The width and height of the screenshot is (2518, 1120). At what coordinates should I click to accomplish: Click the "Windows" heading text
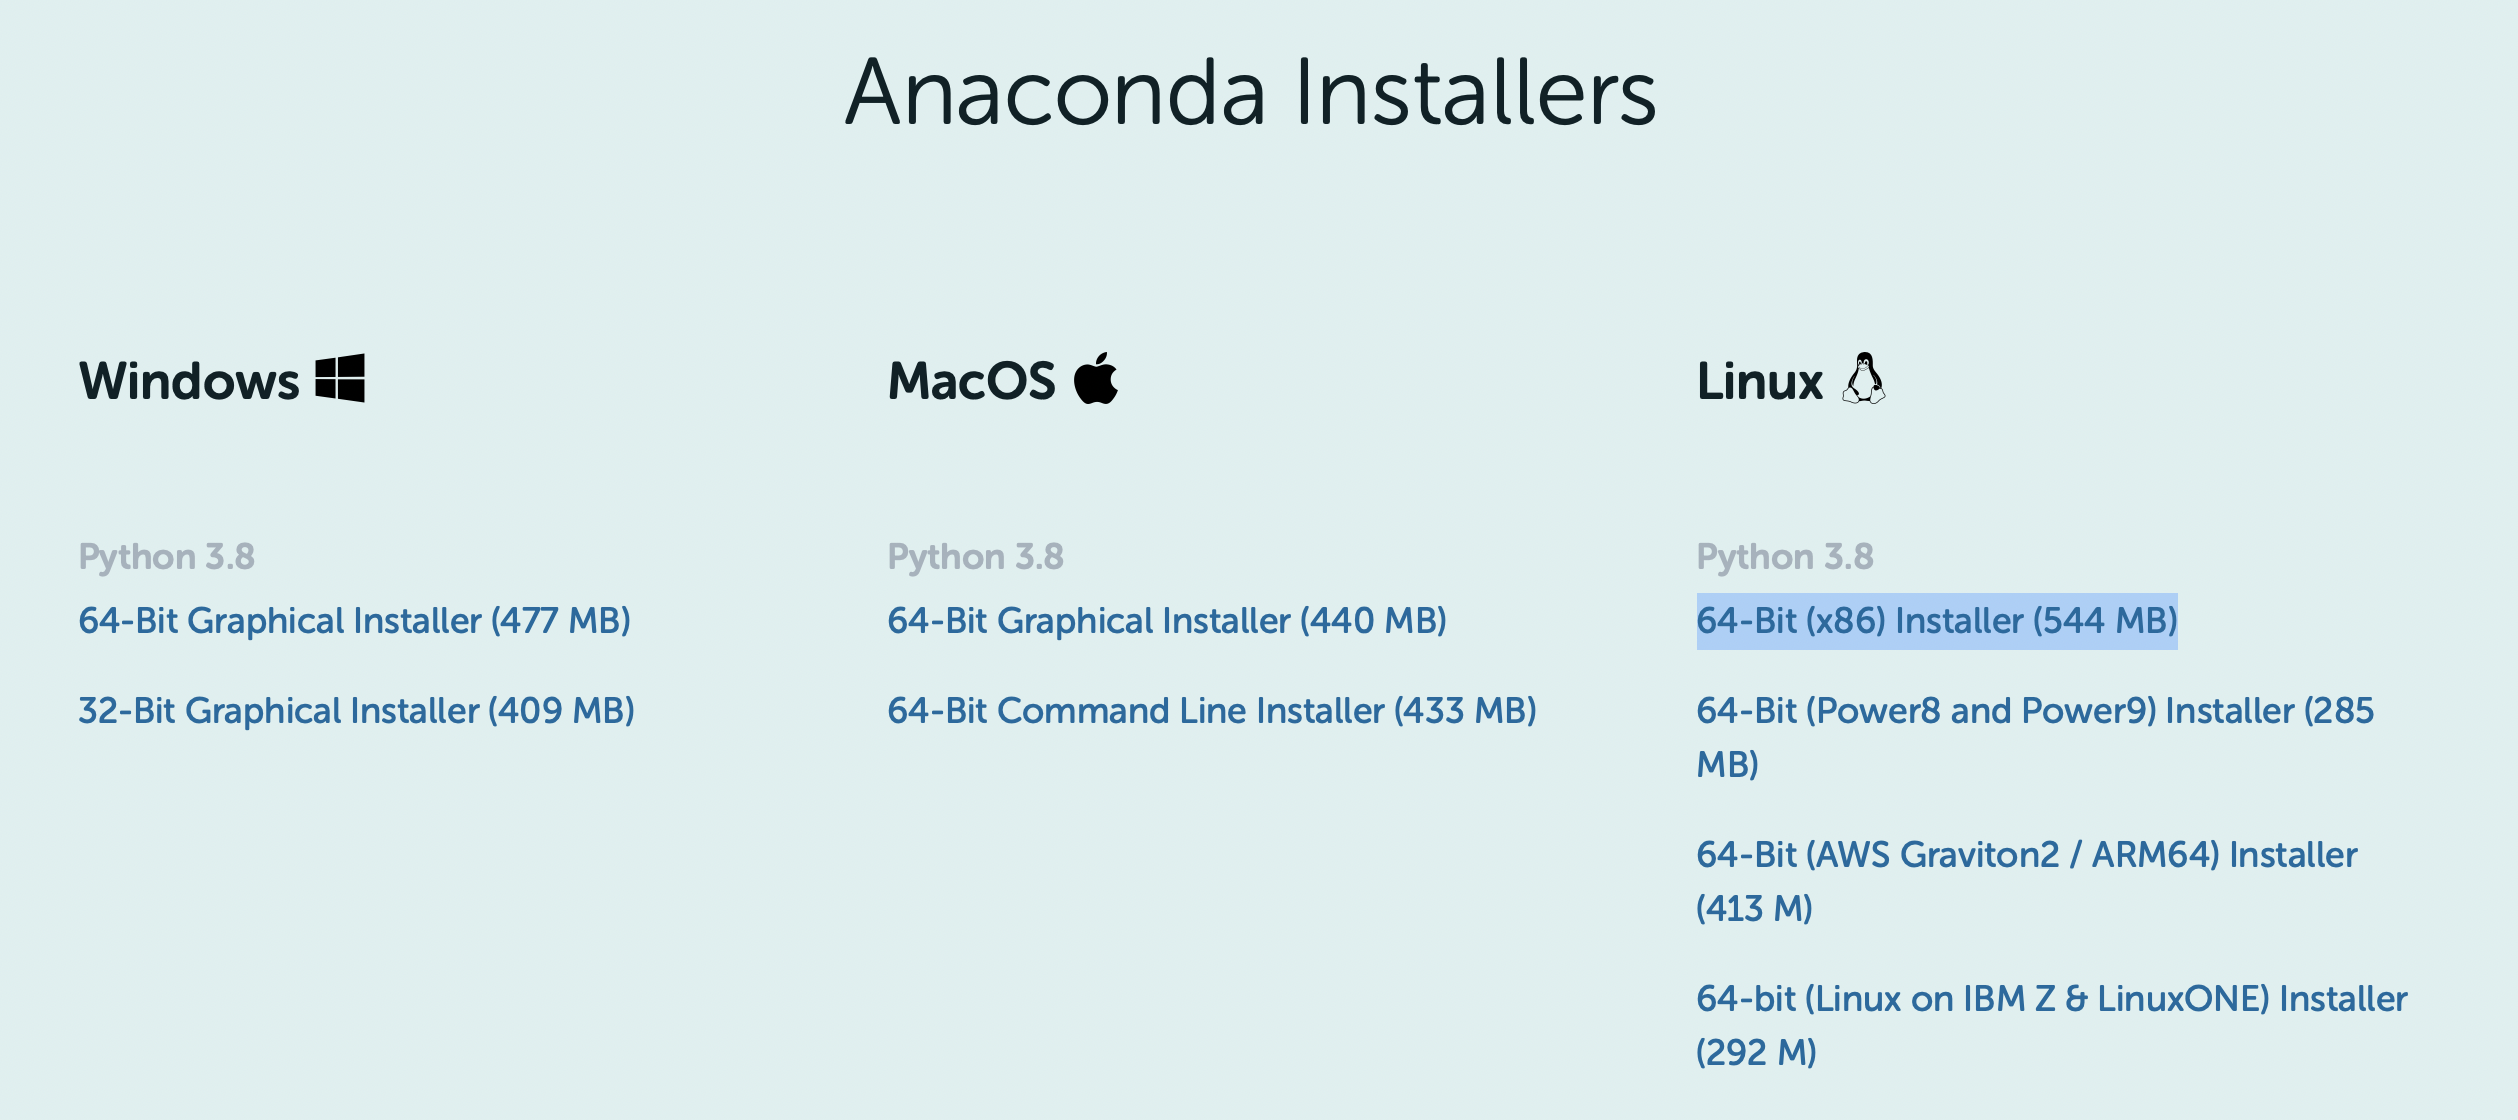coord(189,381)
